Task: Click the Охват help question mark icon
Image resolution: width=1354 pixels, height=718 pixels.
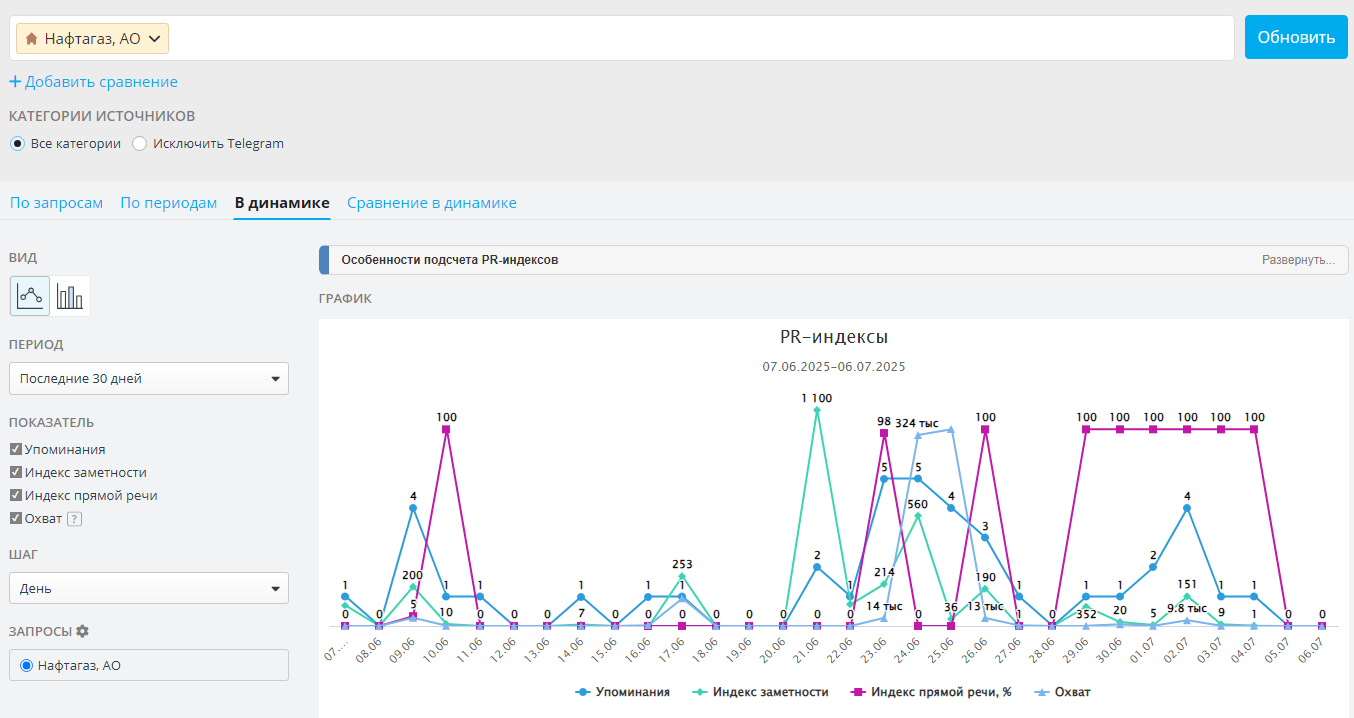Action: point(74,519)
